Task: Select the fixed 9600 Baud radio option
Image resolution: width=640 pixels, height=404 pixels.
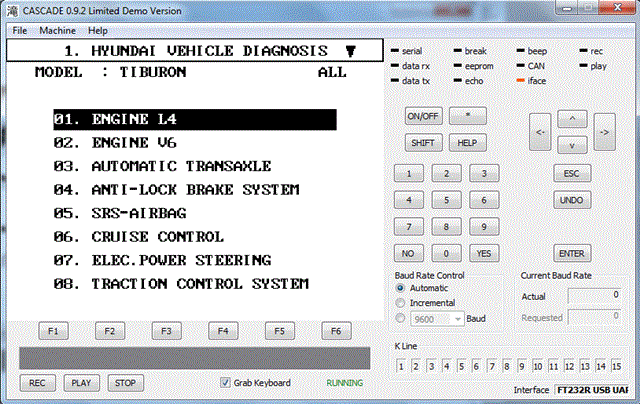Action: point(400,318)
